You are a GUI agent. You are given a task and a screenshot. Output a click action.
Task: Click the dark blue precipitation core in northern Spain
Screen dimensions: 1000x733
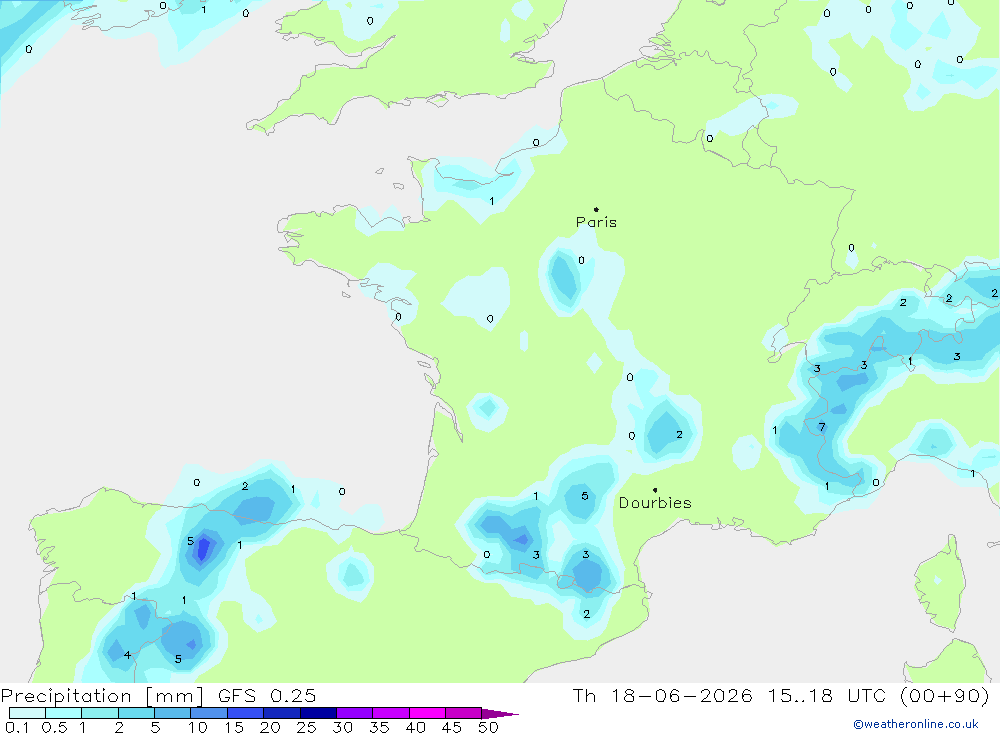point(203,549)
